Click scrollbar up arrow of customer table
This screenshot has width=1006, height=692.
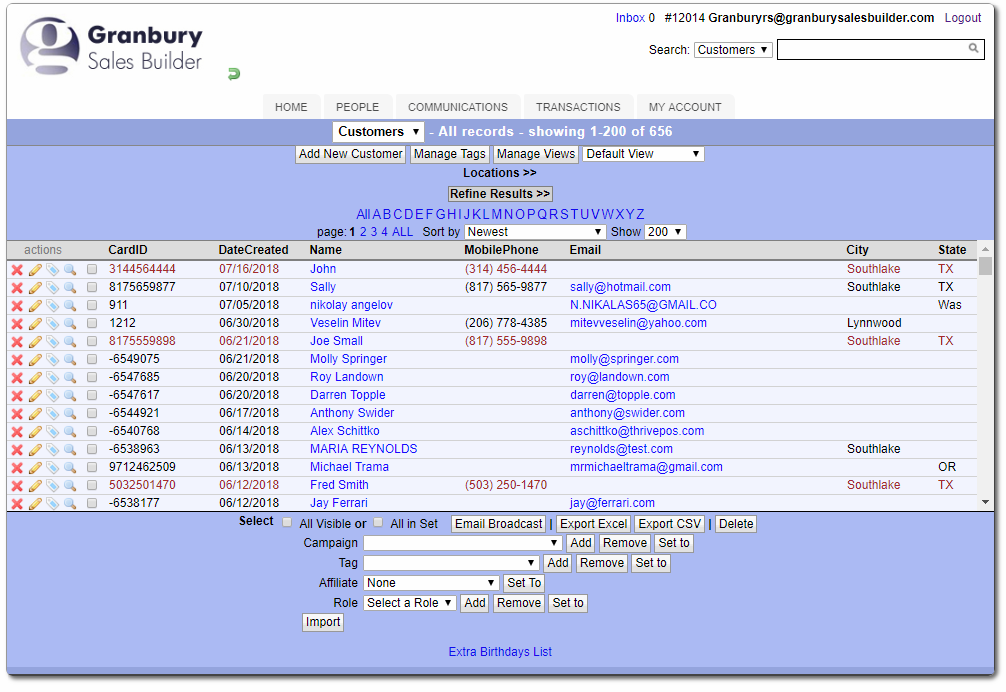click(x=985, y=249)
